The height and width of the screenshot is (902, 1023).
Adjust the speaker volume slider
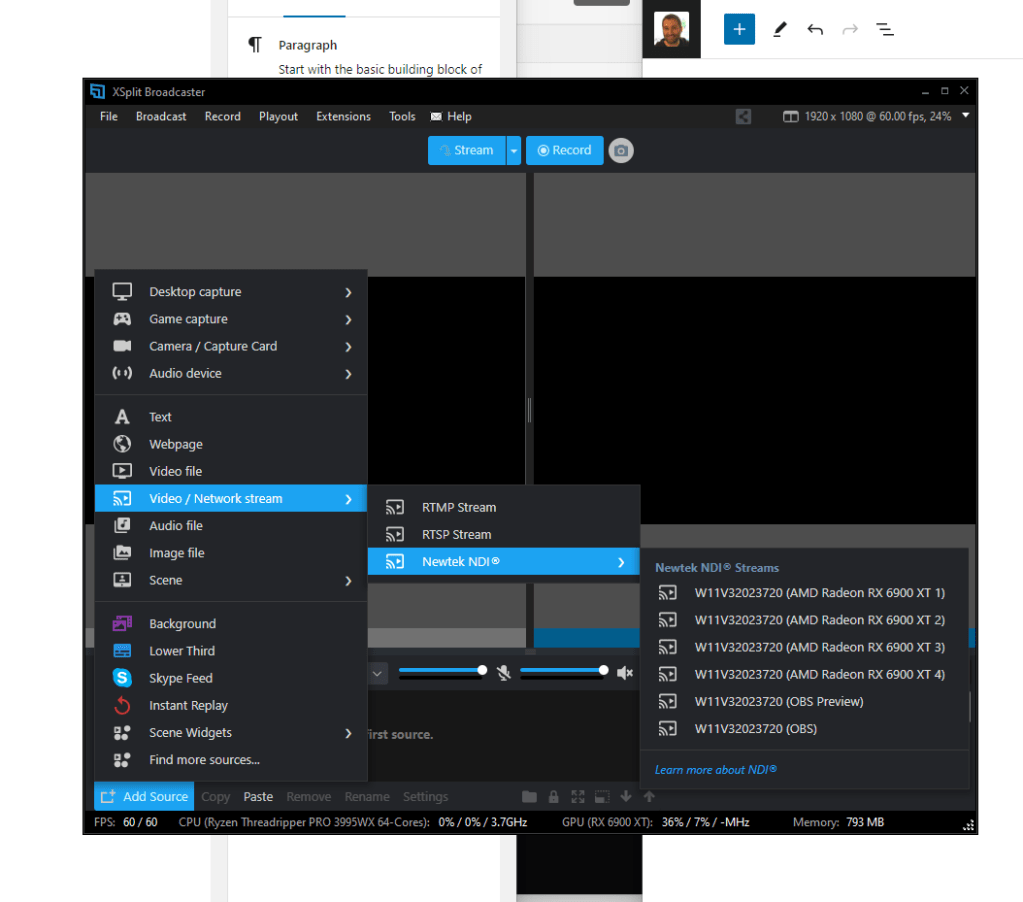click(564, 670)
